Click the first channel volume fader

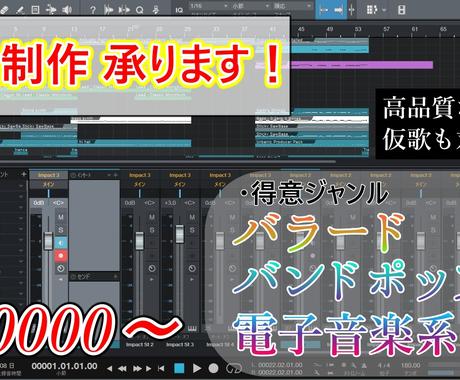48,241
